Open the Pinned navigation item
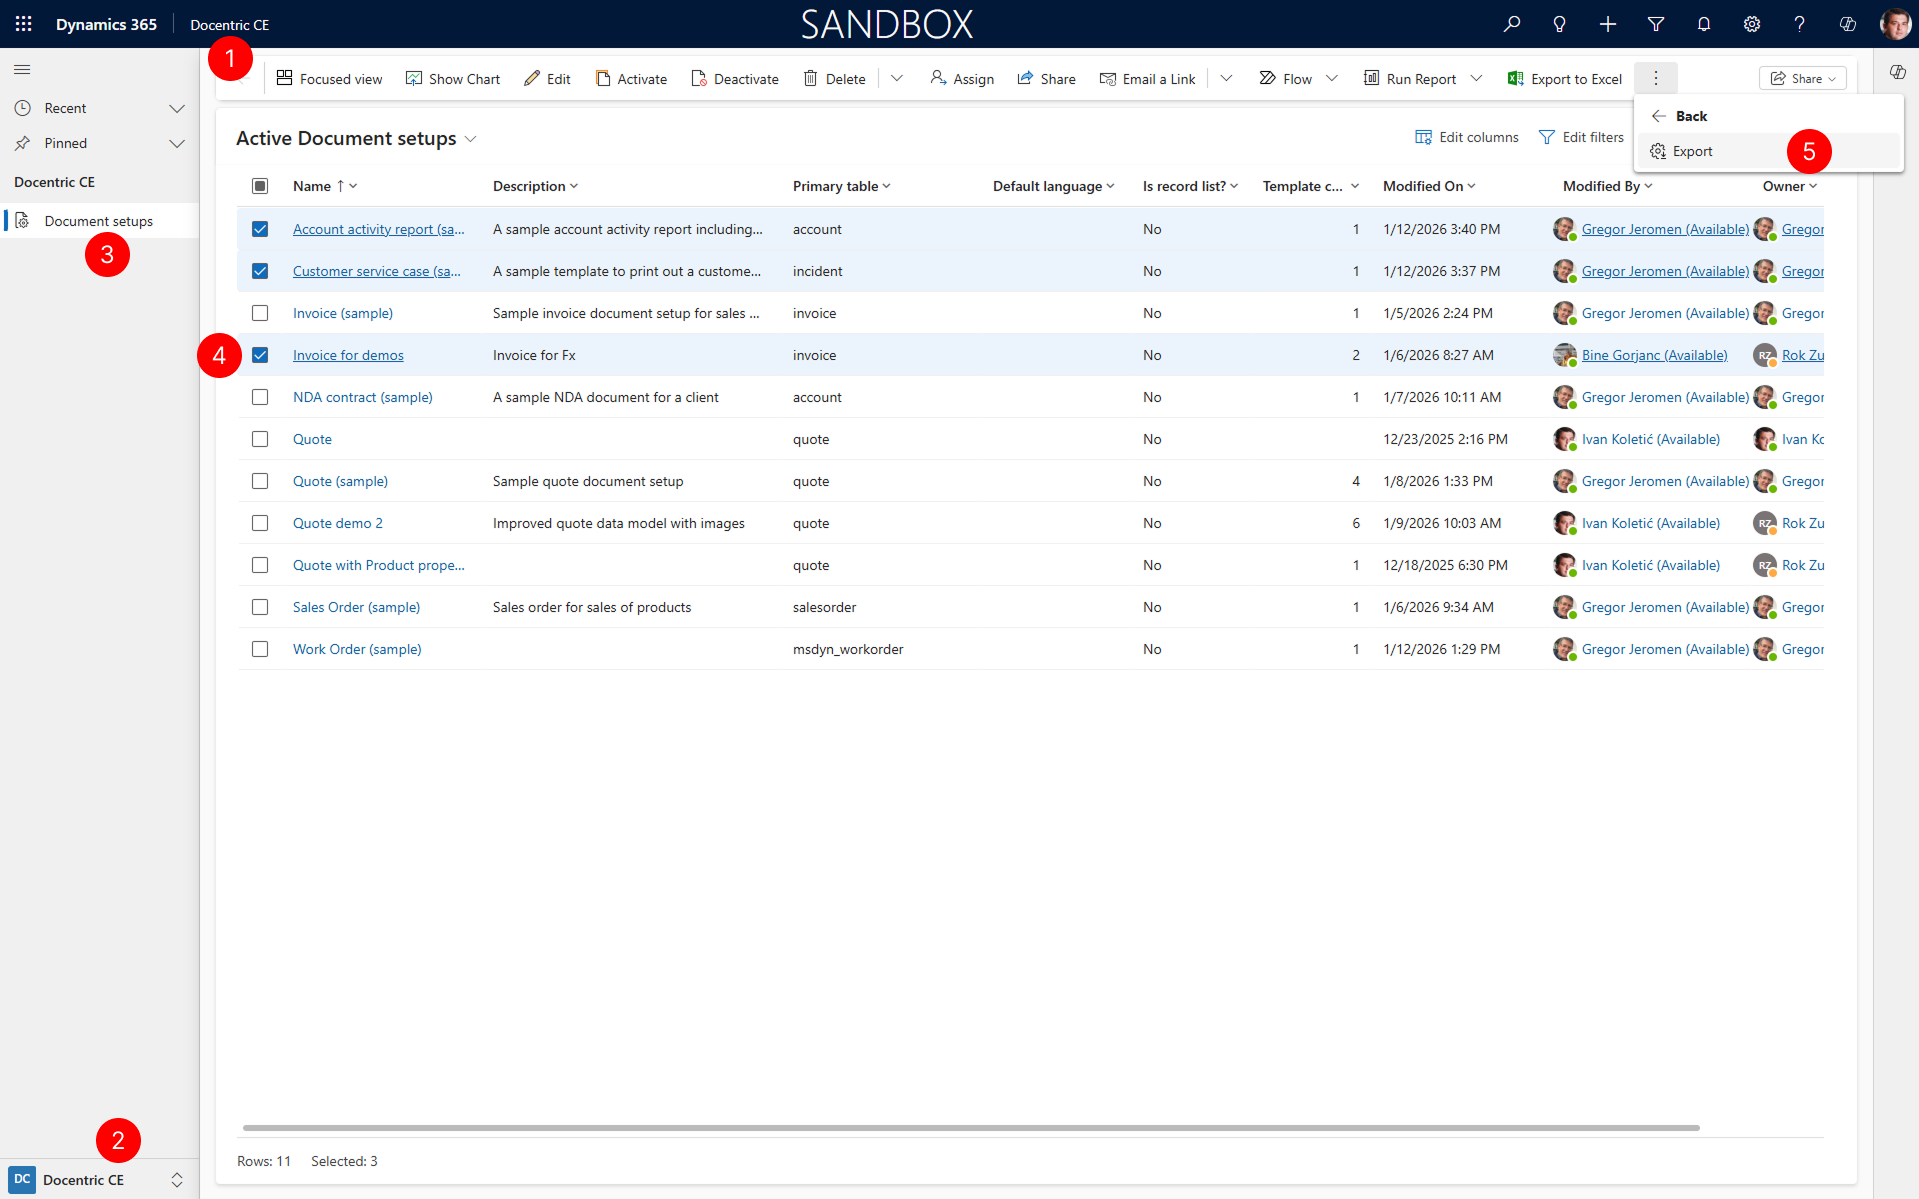This screenshot has width=1919, height=1199. (x=65, y=143)
